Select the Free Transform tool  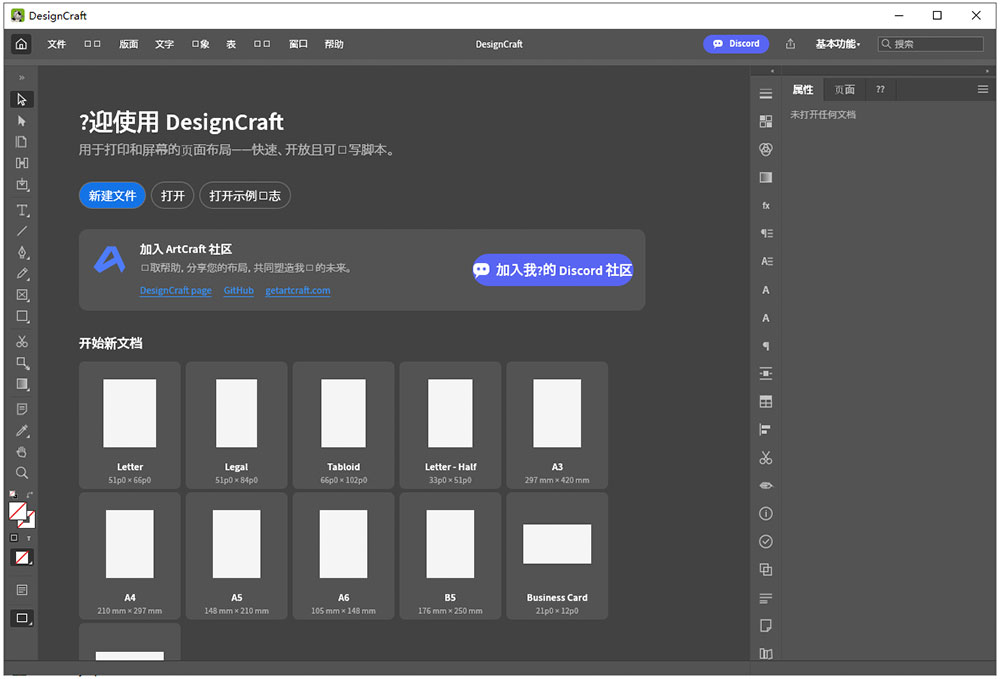point(22,363)
